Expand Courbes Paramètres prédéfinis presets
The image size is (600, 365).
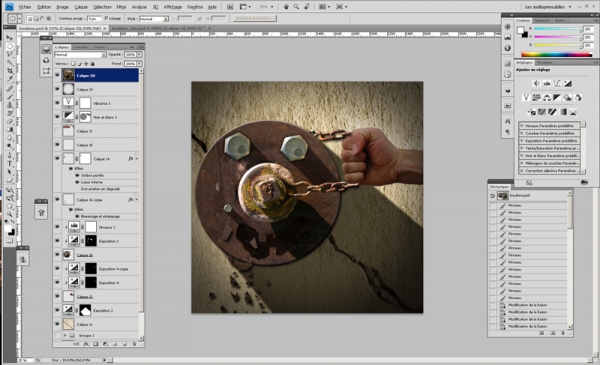point(522,133)
